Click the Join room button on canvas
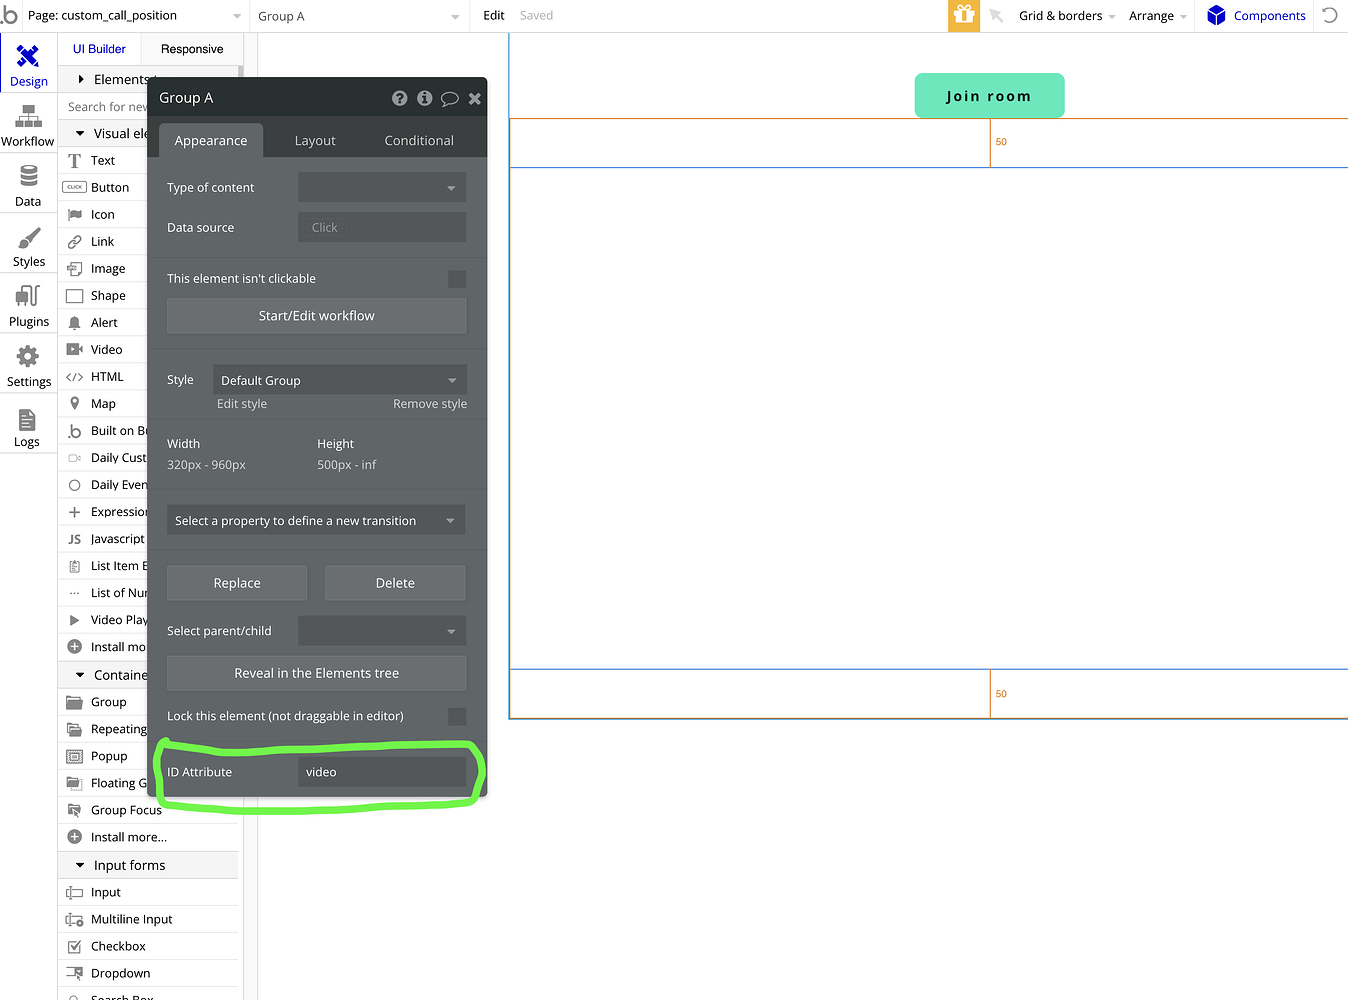This screenshot has height=1000, width=1348. click(989, 96)
